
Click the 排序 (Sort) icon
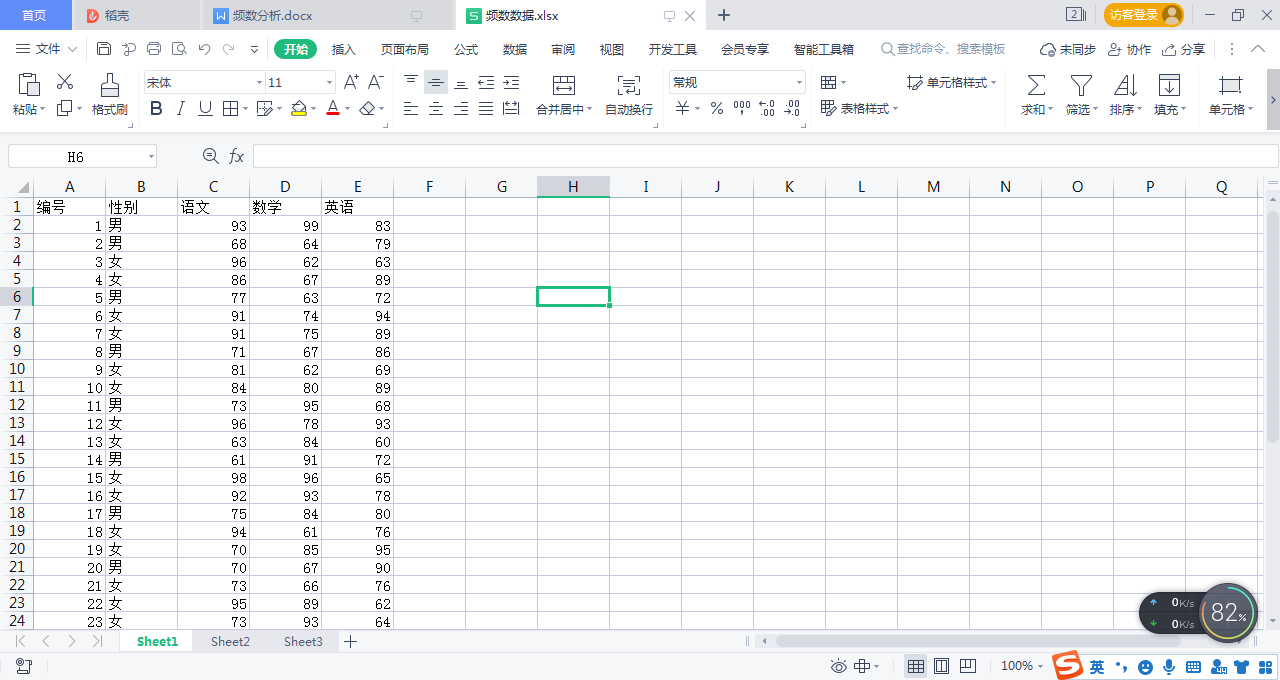point(1124,95)
